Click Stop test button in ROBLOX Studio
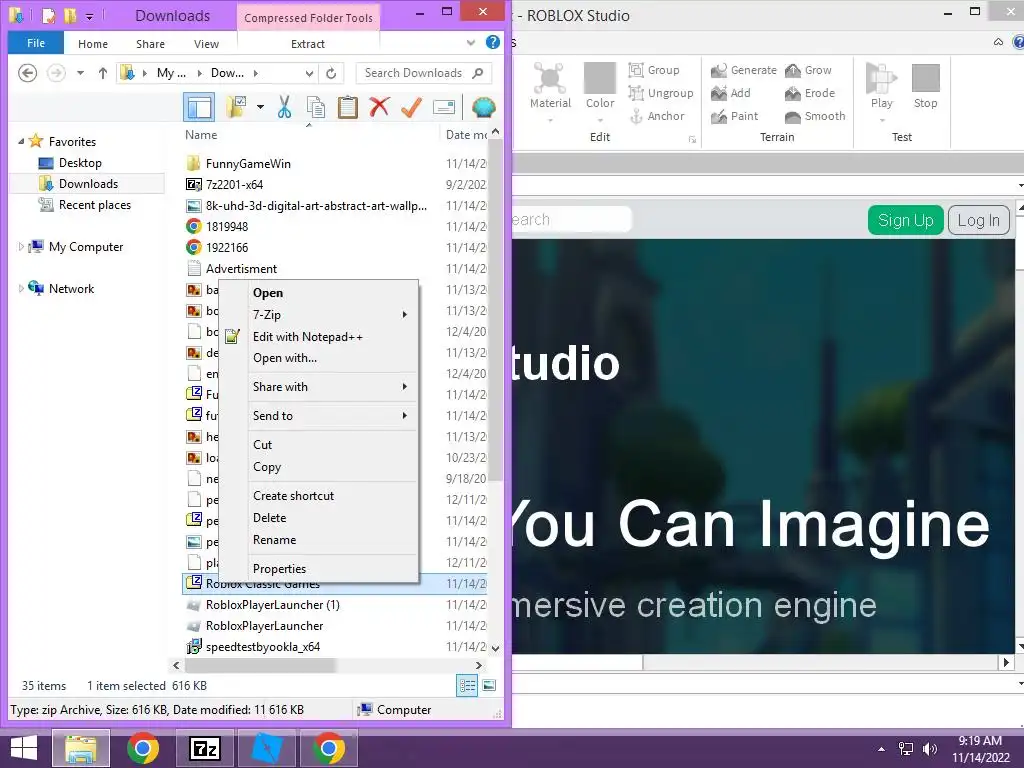 pyautogui.click(x=925, y=85)
